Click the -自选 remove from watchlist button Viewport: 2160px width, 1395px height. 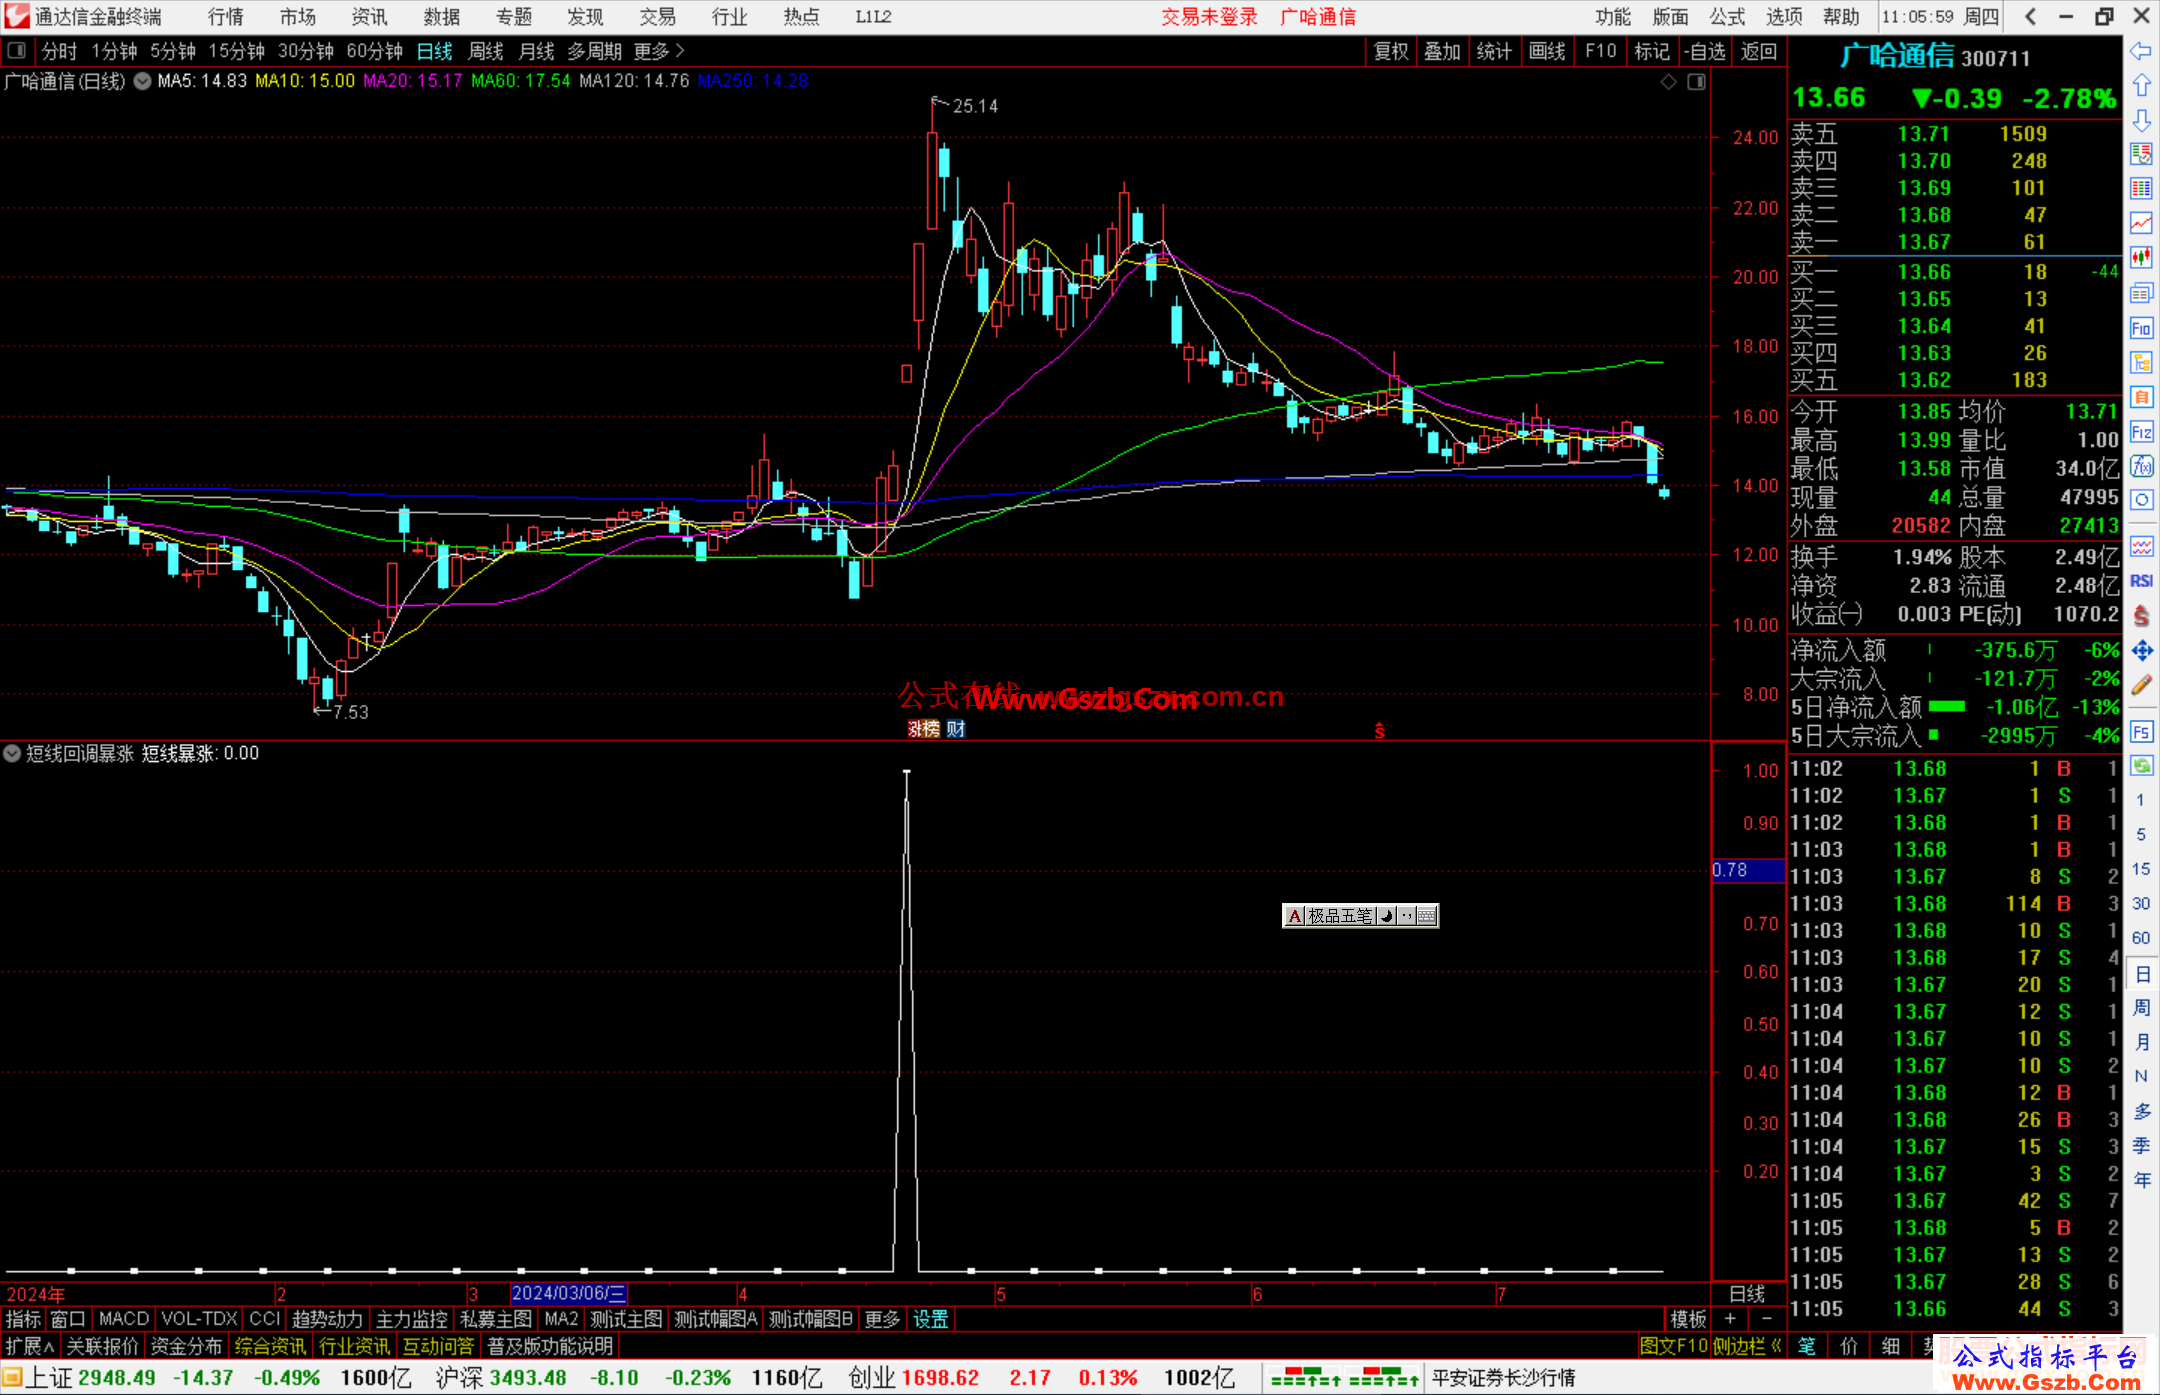(1704, 51)
